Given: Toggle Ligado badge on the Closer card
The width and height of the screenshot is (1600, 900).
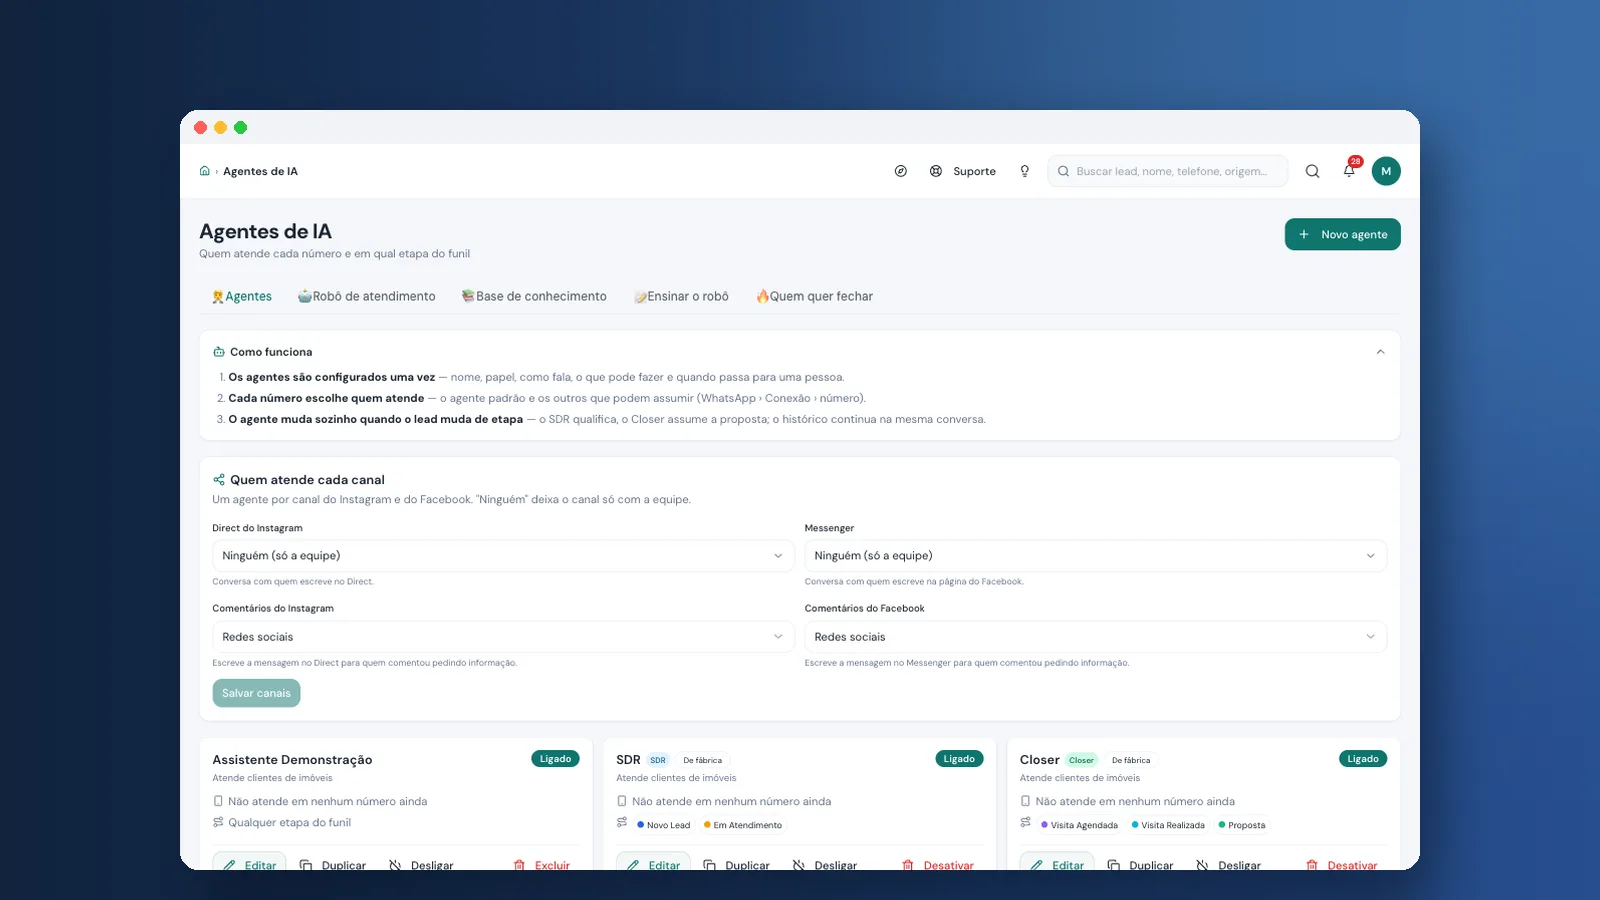Looking at the screenshot, I should click(1363, 759).
